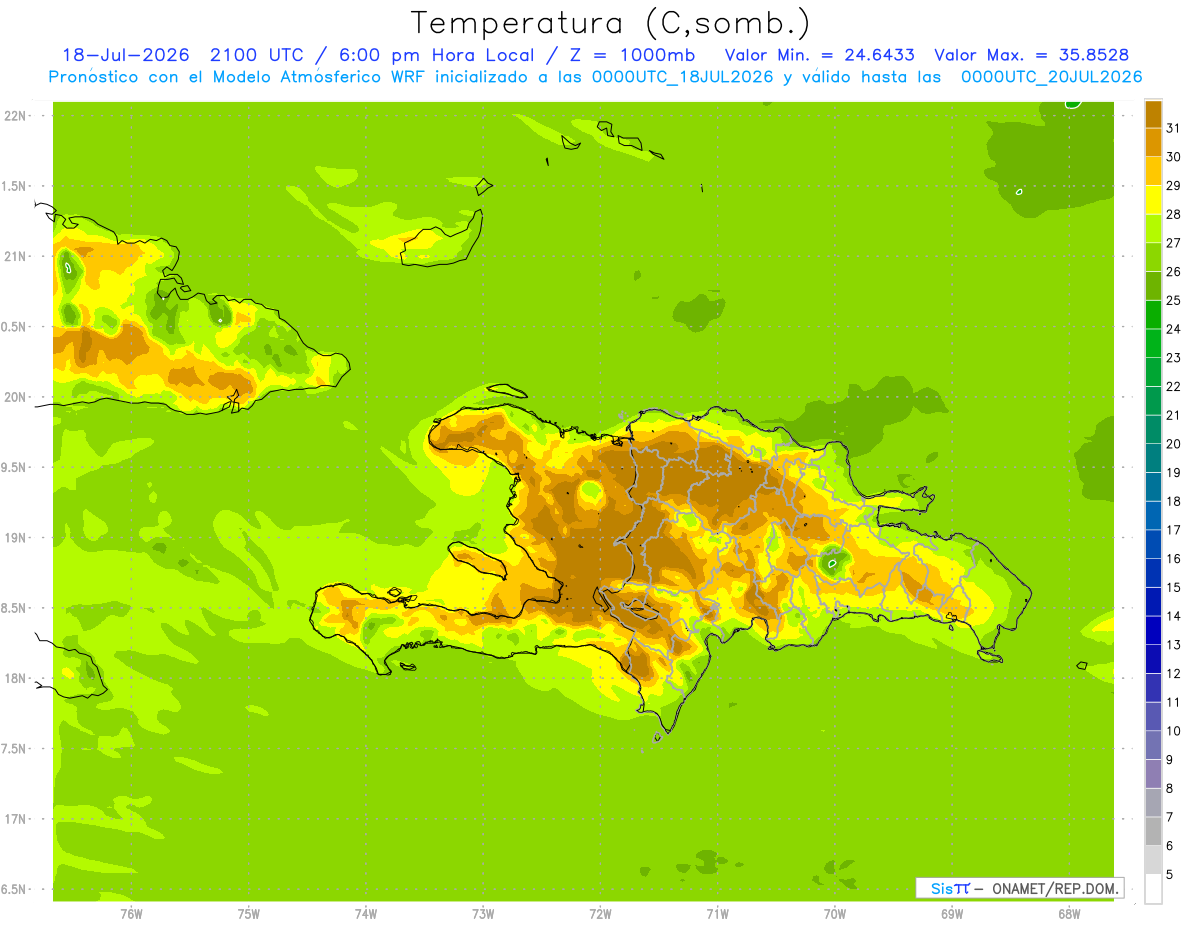This screenshot has height=927, width=1200.
Task: Click latitude axis label "21N"
Action: click(14, 257)
